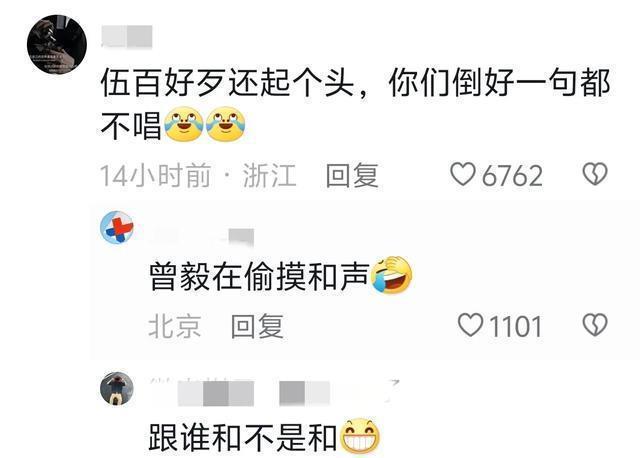640x458 pixels.
Task: Open the third commenter's avatar
Action: click(117, 389)
